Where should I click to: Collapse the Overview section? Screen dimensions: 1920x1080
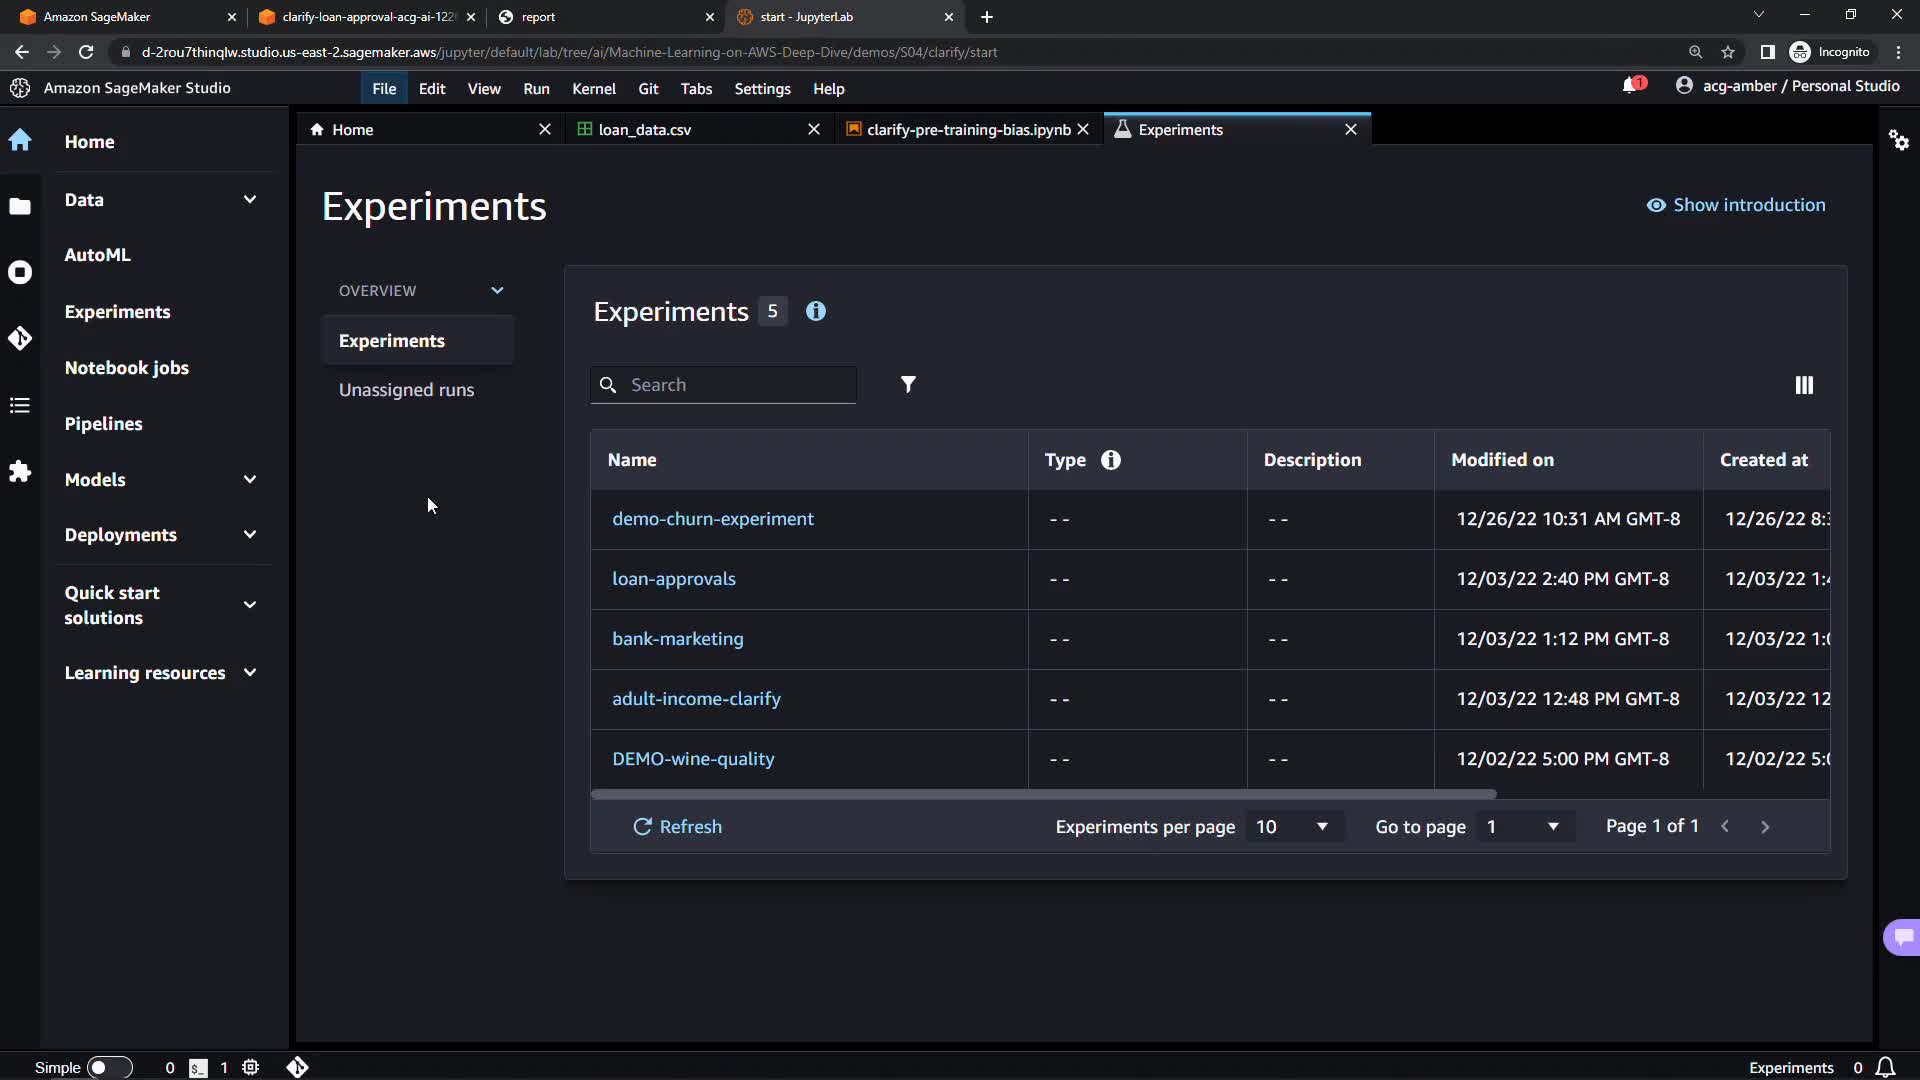click(x=497, y=291)
